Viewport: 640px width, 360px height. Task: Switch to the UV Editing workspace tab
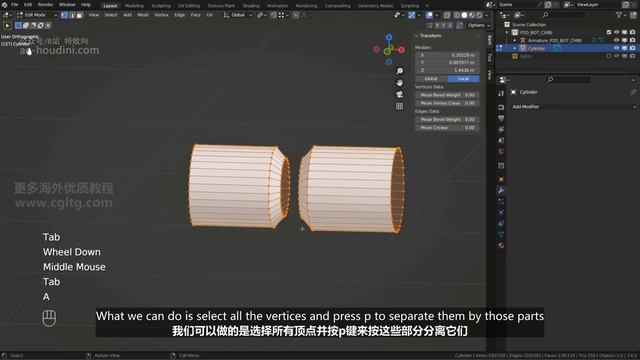click(x=189, y=6)
